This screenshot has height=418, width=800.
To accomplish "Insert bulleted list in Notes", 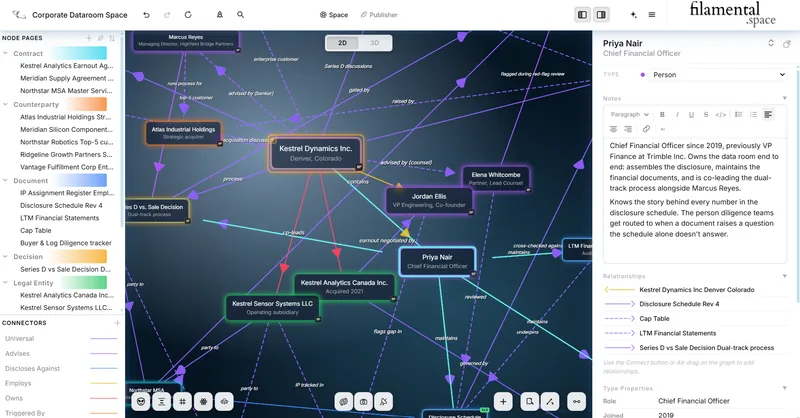I will 738,114.
